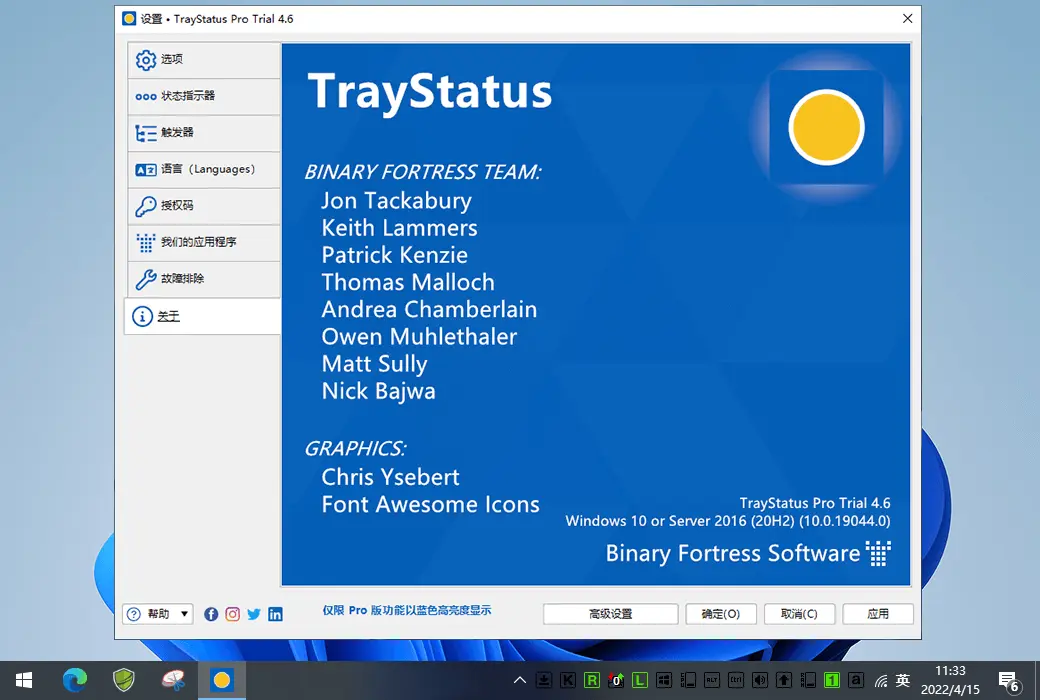Open the Facebook link icon
The width and height of the screenshot is (1040, 700).
(211, 614)
